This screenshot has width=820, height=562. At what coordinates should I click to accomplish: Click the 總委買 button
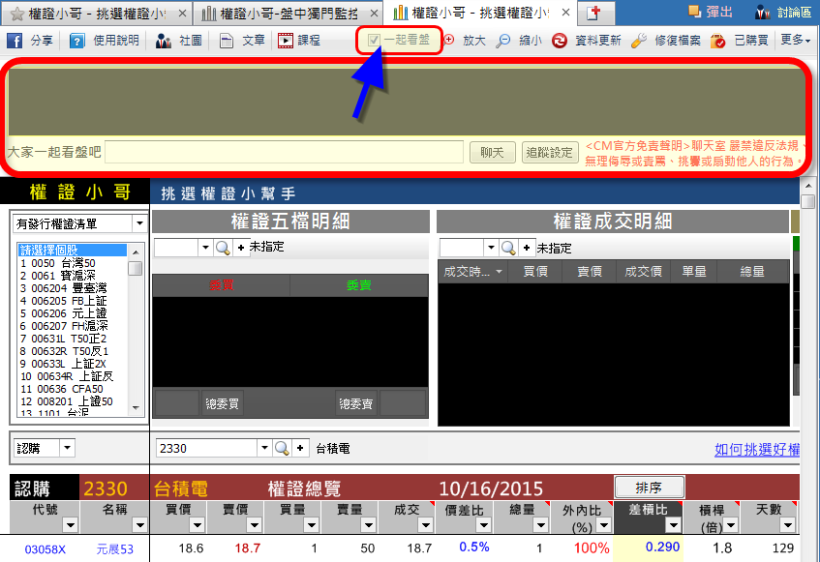(222, 404)
